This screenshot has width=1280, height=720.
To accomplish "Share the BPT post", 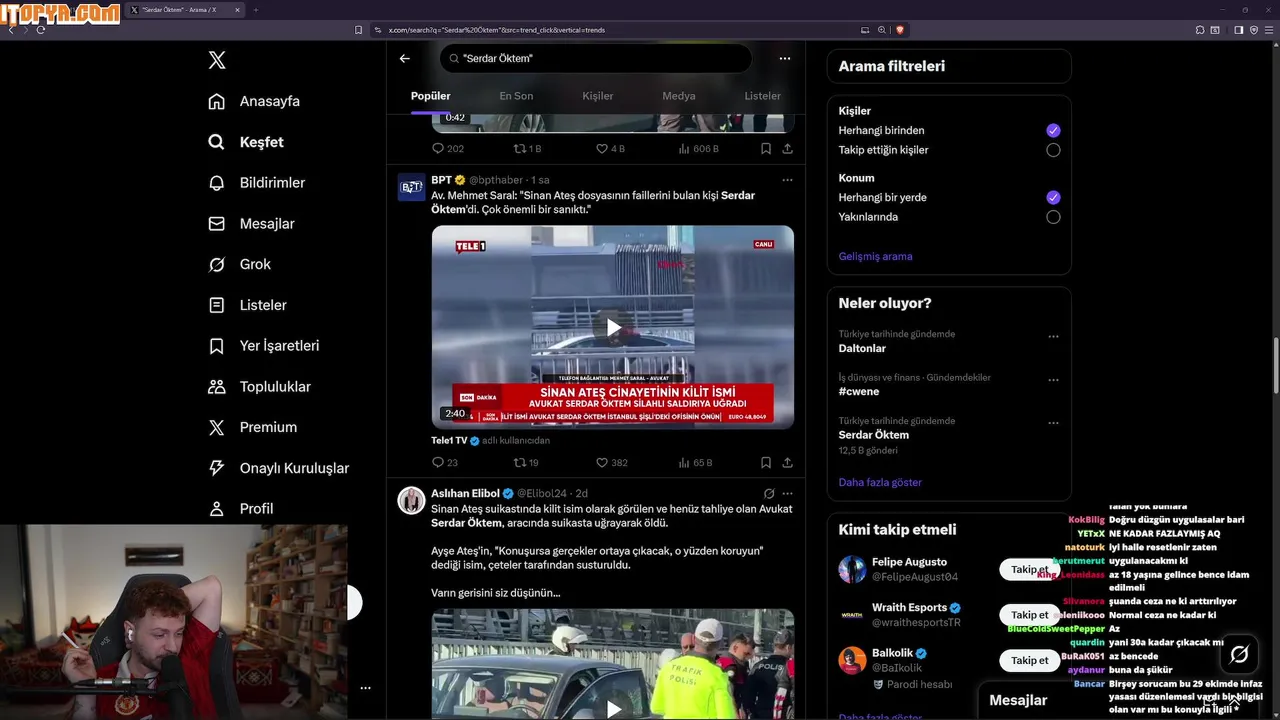I will [788, 462].
